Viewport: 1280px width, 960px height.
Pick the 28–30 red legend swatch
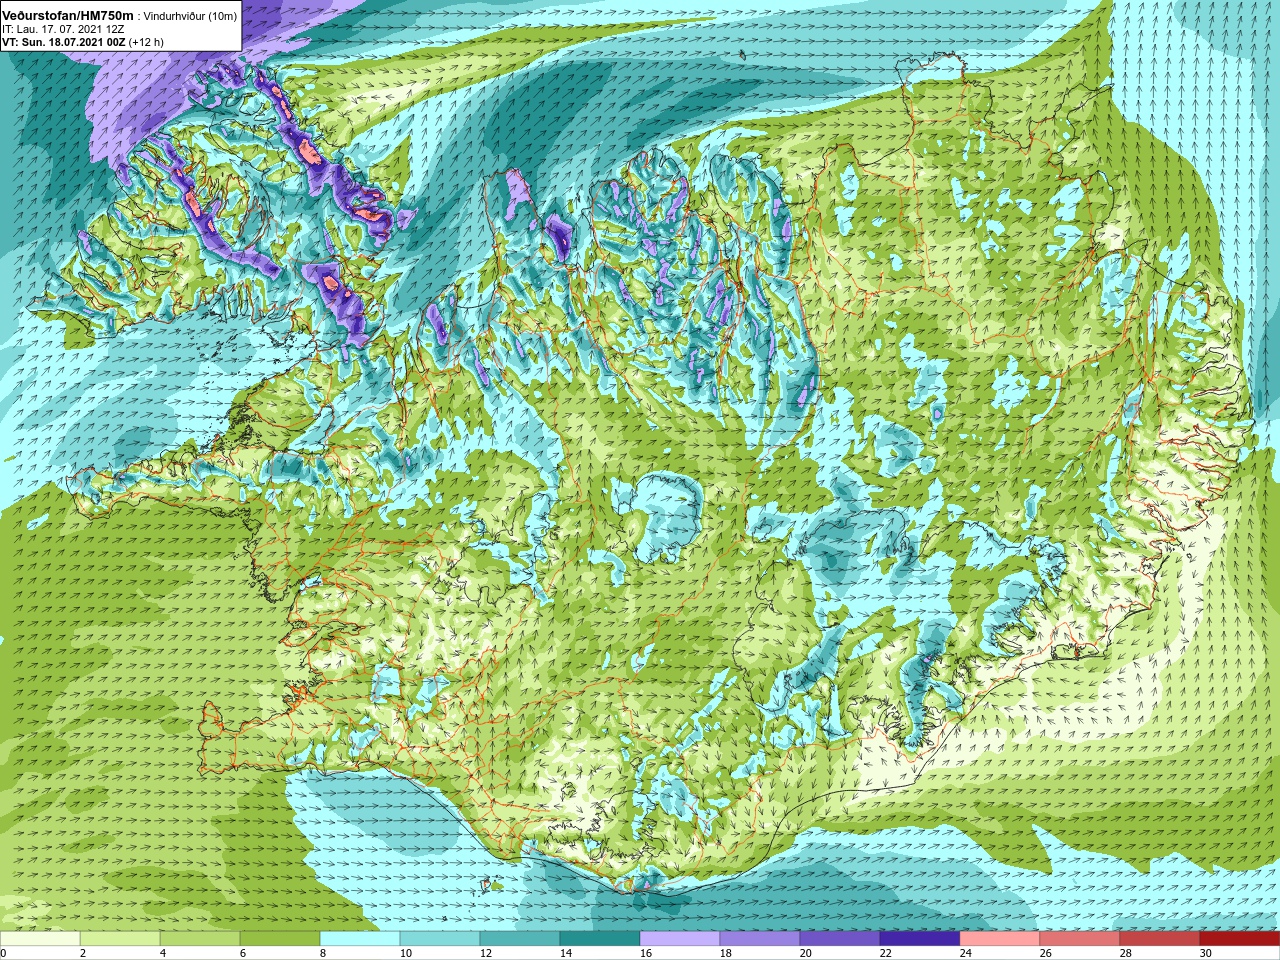(x=1160, y=938)
